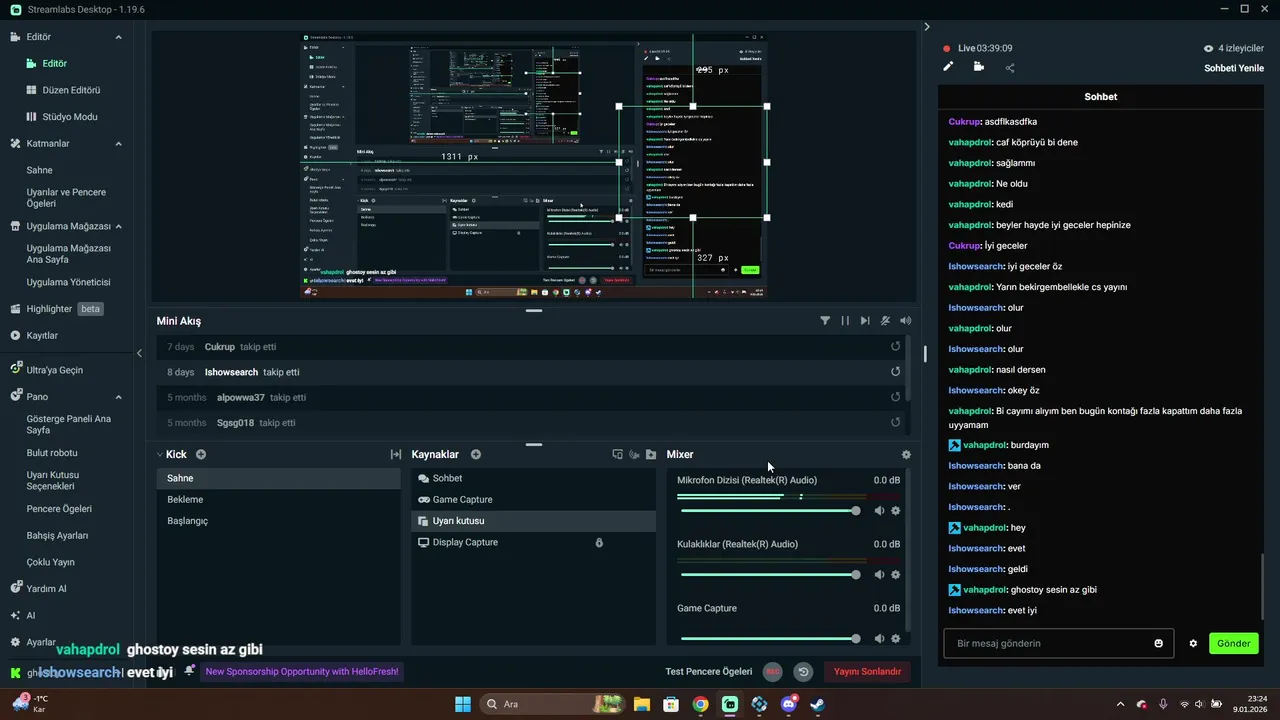Collapse the chat panel with top arrow
Image resolution: width=1280 pixels, height=720 pixels.
tap(927, 26)
